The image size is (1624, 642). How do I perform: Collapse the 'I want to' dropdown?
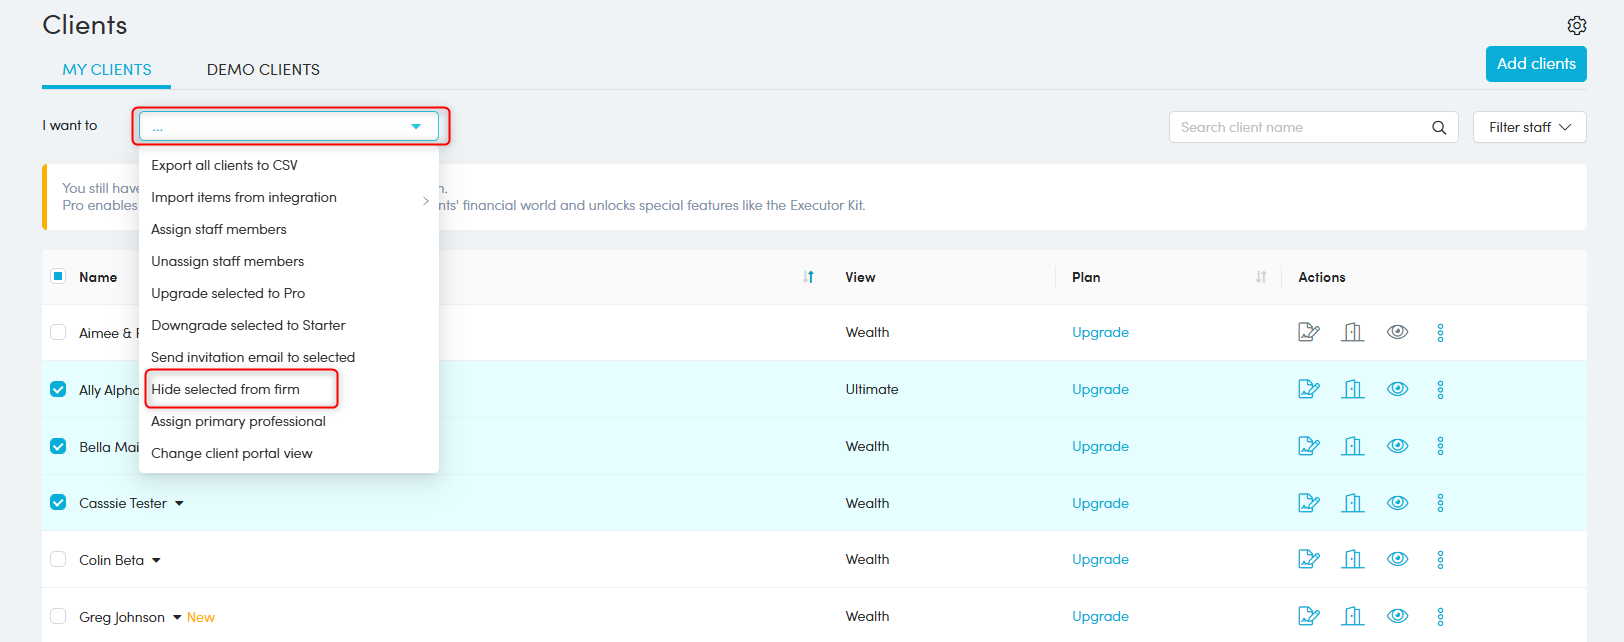pos(416,127)
